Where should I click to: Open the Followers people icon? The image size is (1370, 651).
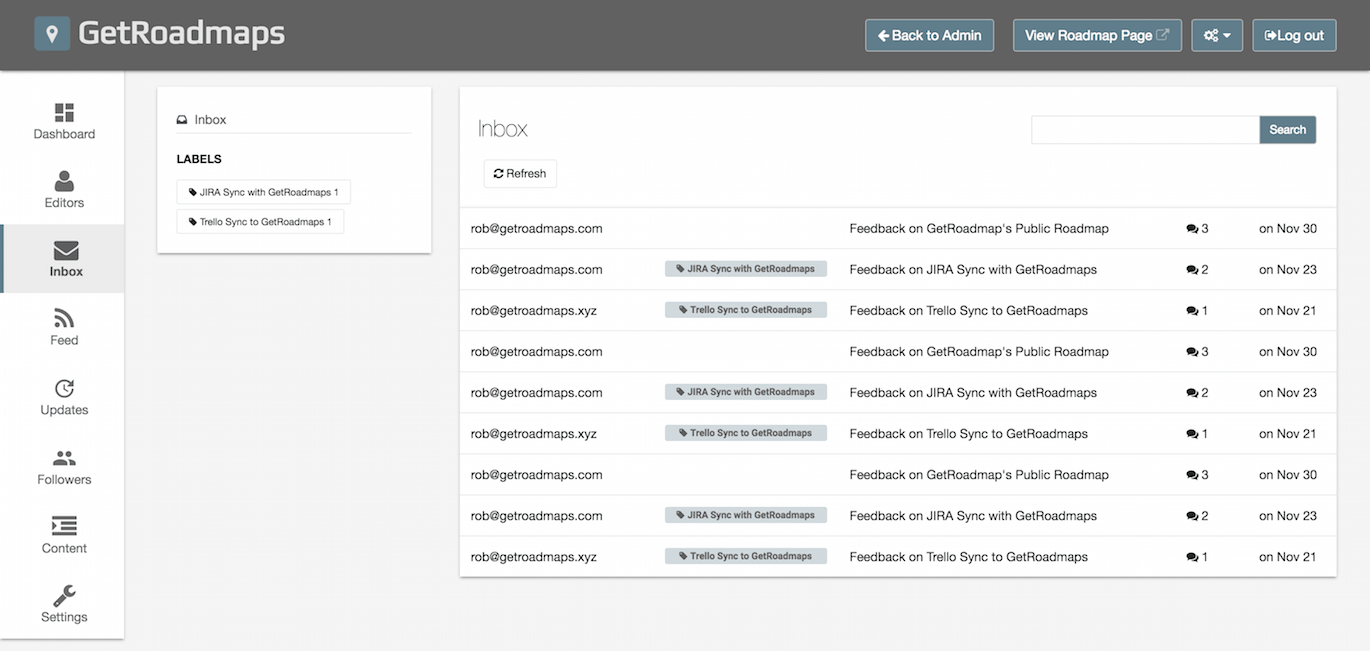(x=64, y=458)
